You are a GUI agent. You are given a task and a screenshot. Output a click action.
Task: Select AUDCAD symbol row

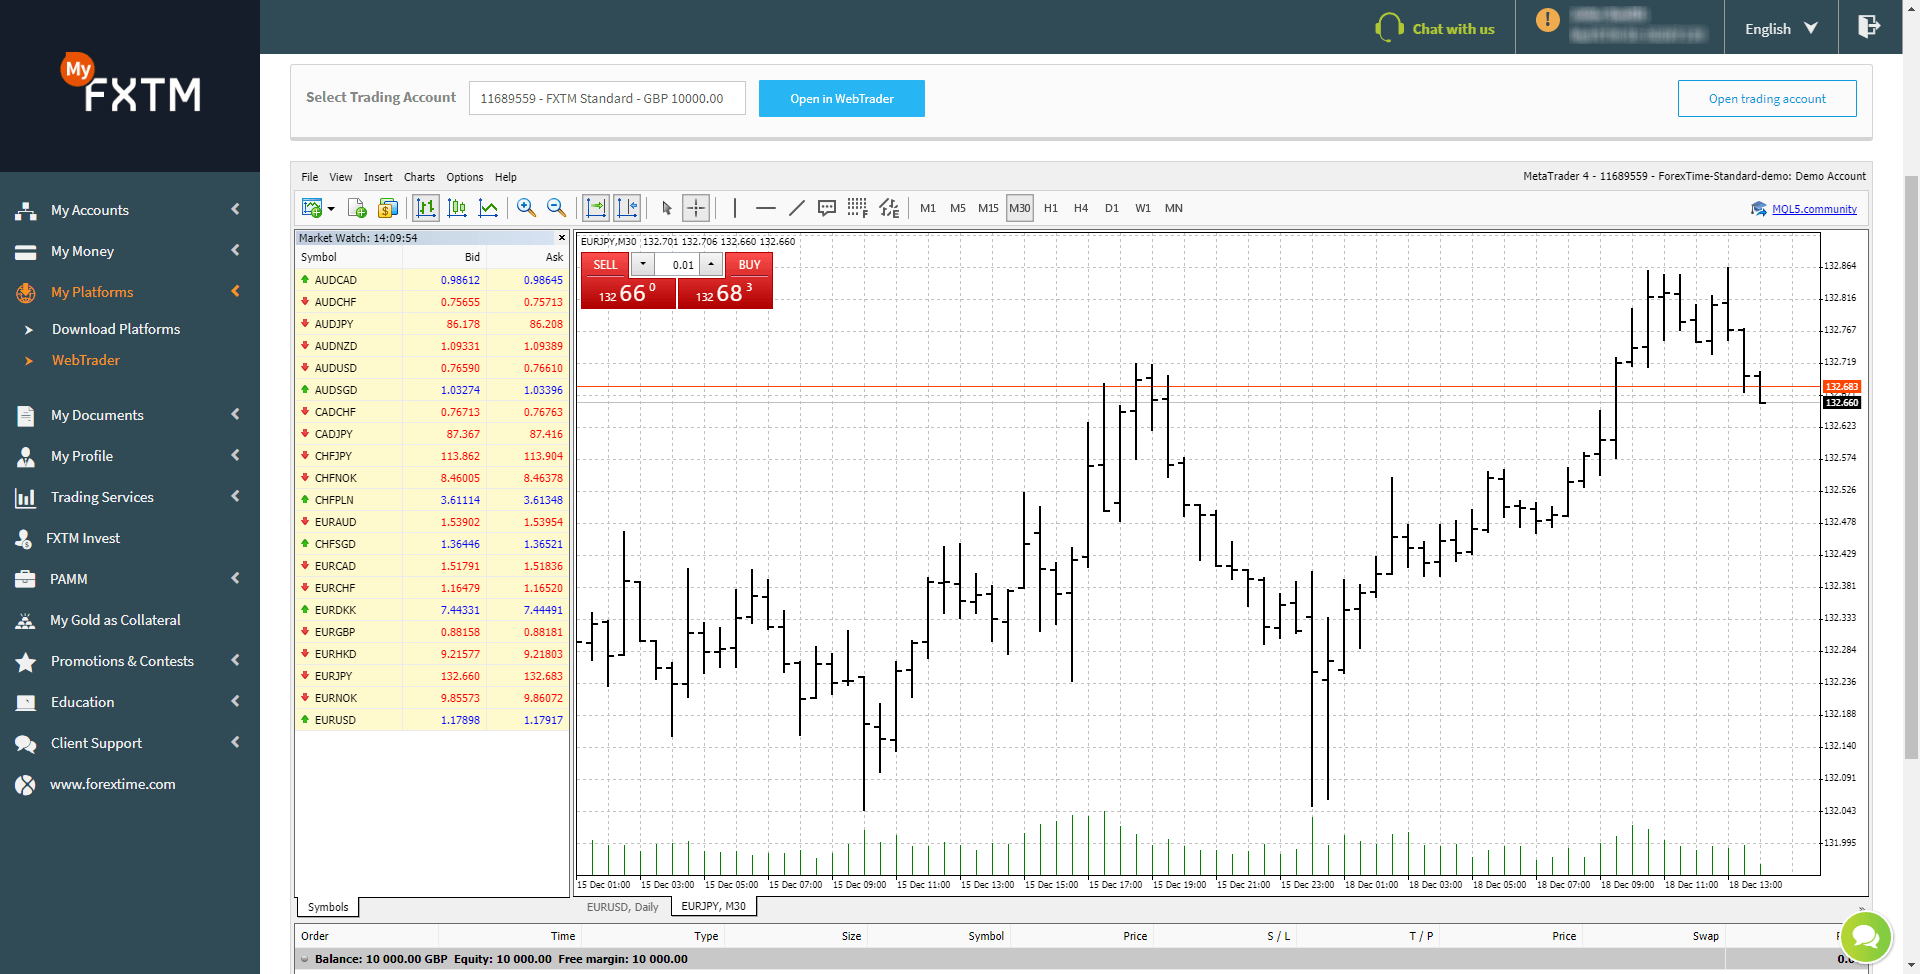tap(432, 280)
